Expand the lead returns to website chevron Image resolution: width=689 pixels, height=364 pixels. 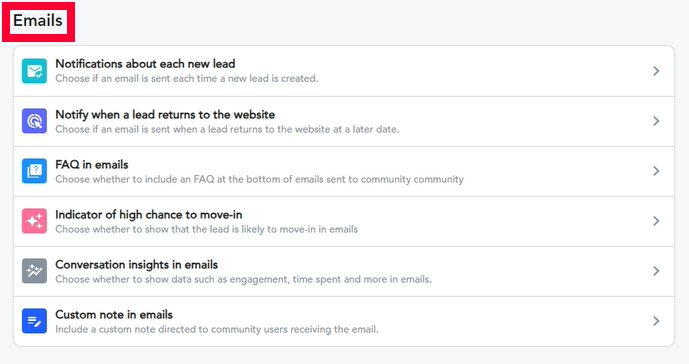[x=656, y=121]
